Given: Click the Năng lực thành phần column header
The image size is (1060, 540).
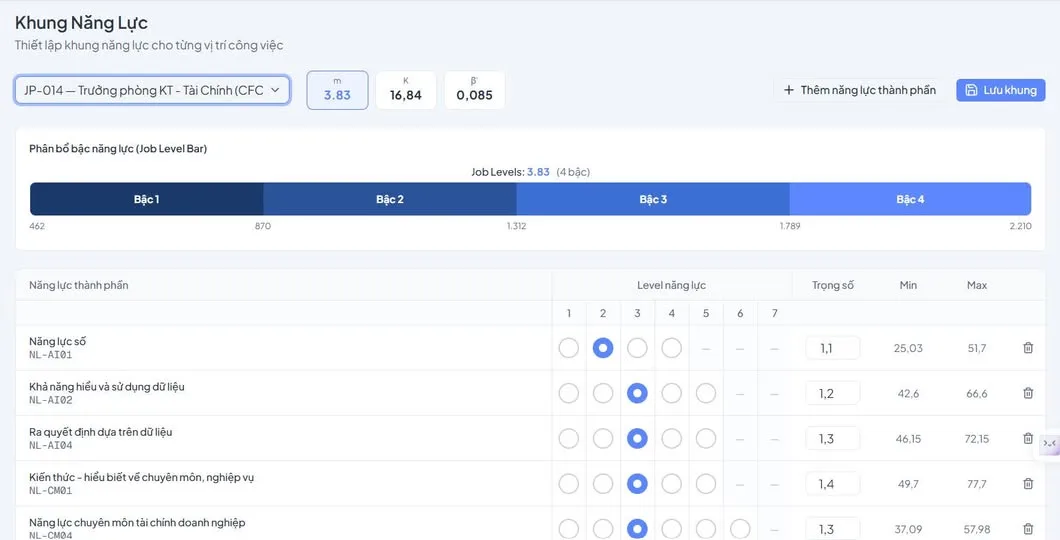Looking at the screenshot, I should click(78, 285).
